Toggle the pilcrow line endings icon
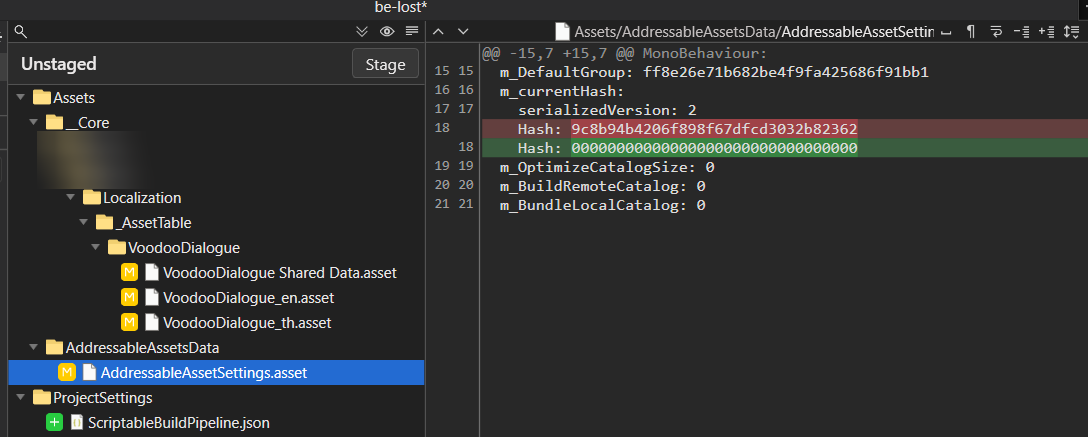 [970, 31]
